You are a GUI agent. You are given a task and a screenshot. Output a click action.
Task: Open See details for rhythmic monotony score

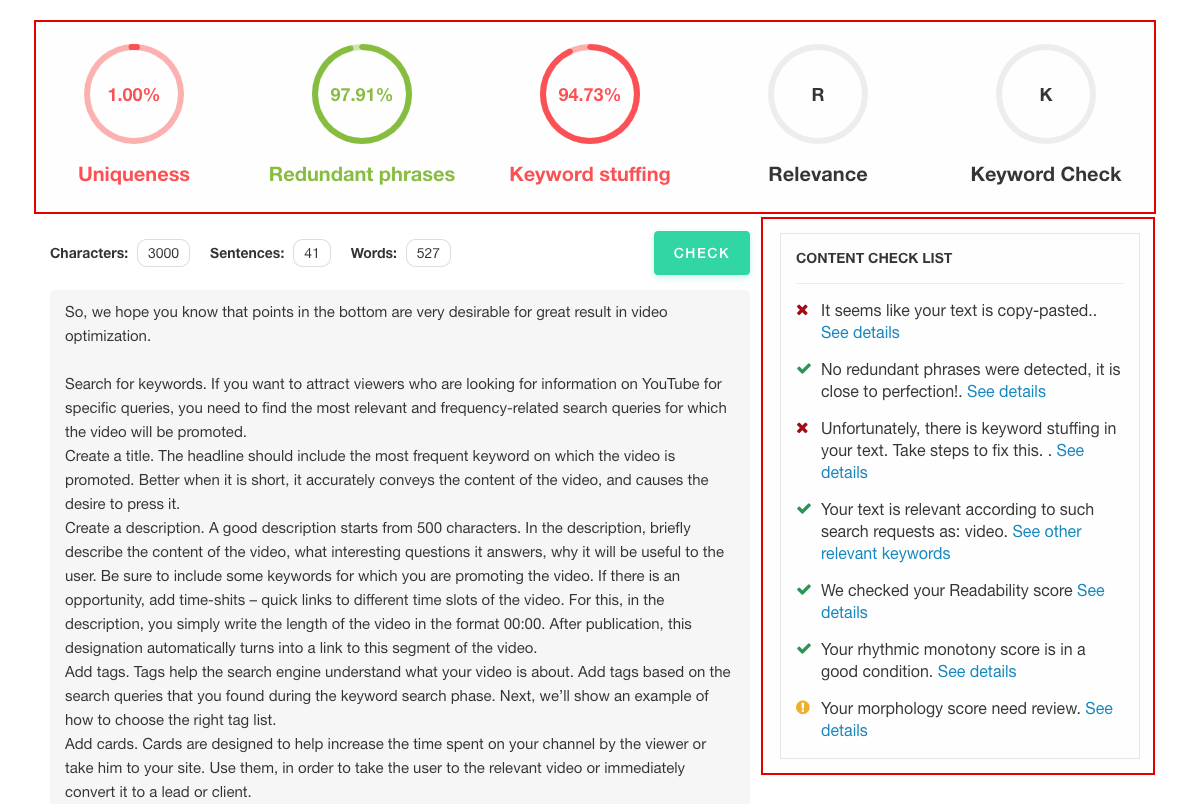976,672
